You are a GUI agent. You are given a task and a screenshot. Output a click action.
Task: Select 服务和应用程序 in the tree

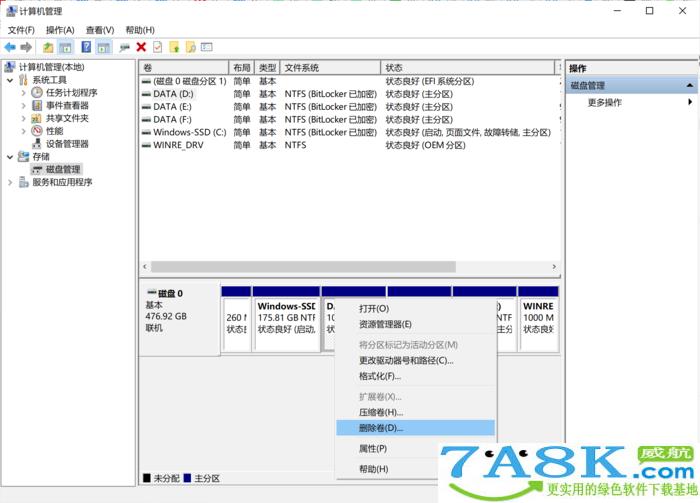62,182
